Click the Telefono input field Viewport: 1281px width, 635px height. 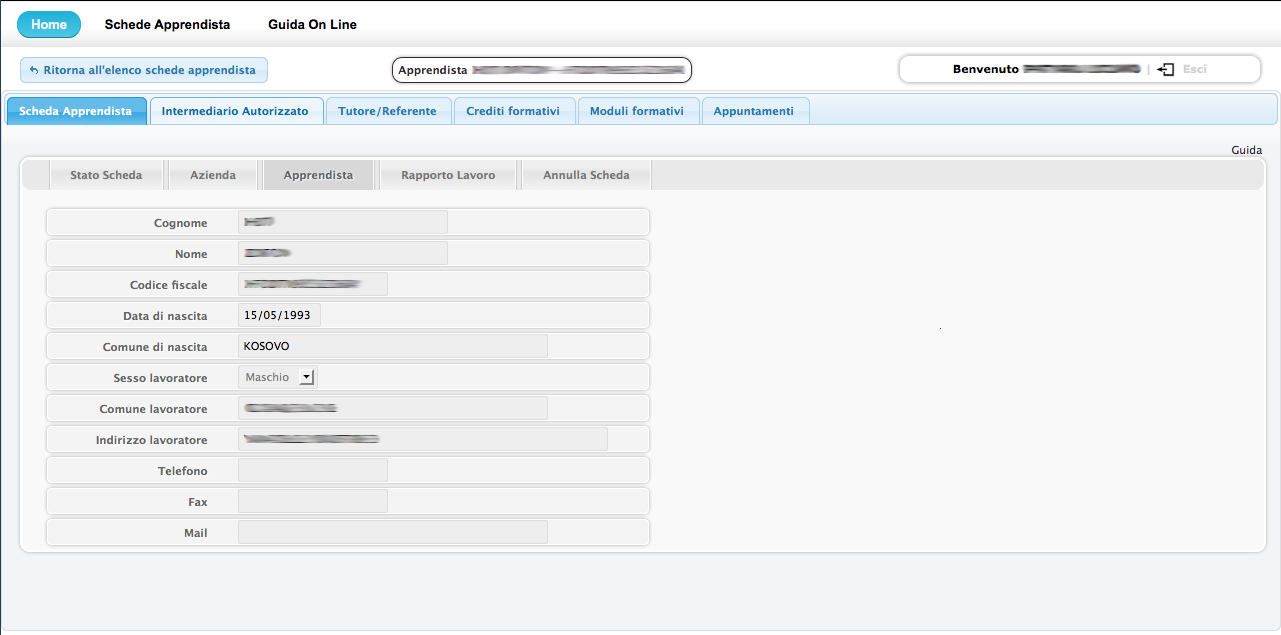tap(312, 471)
